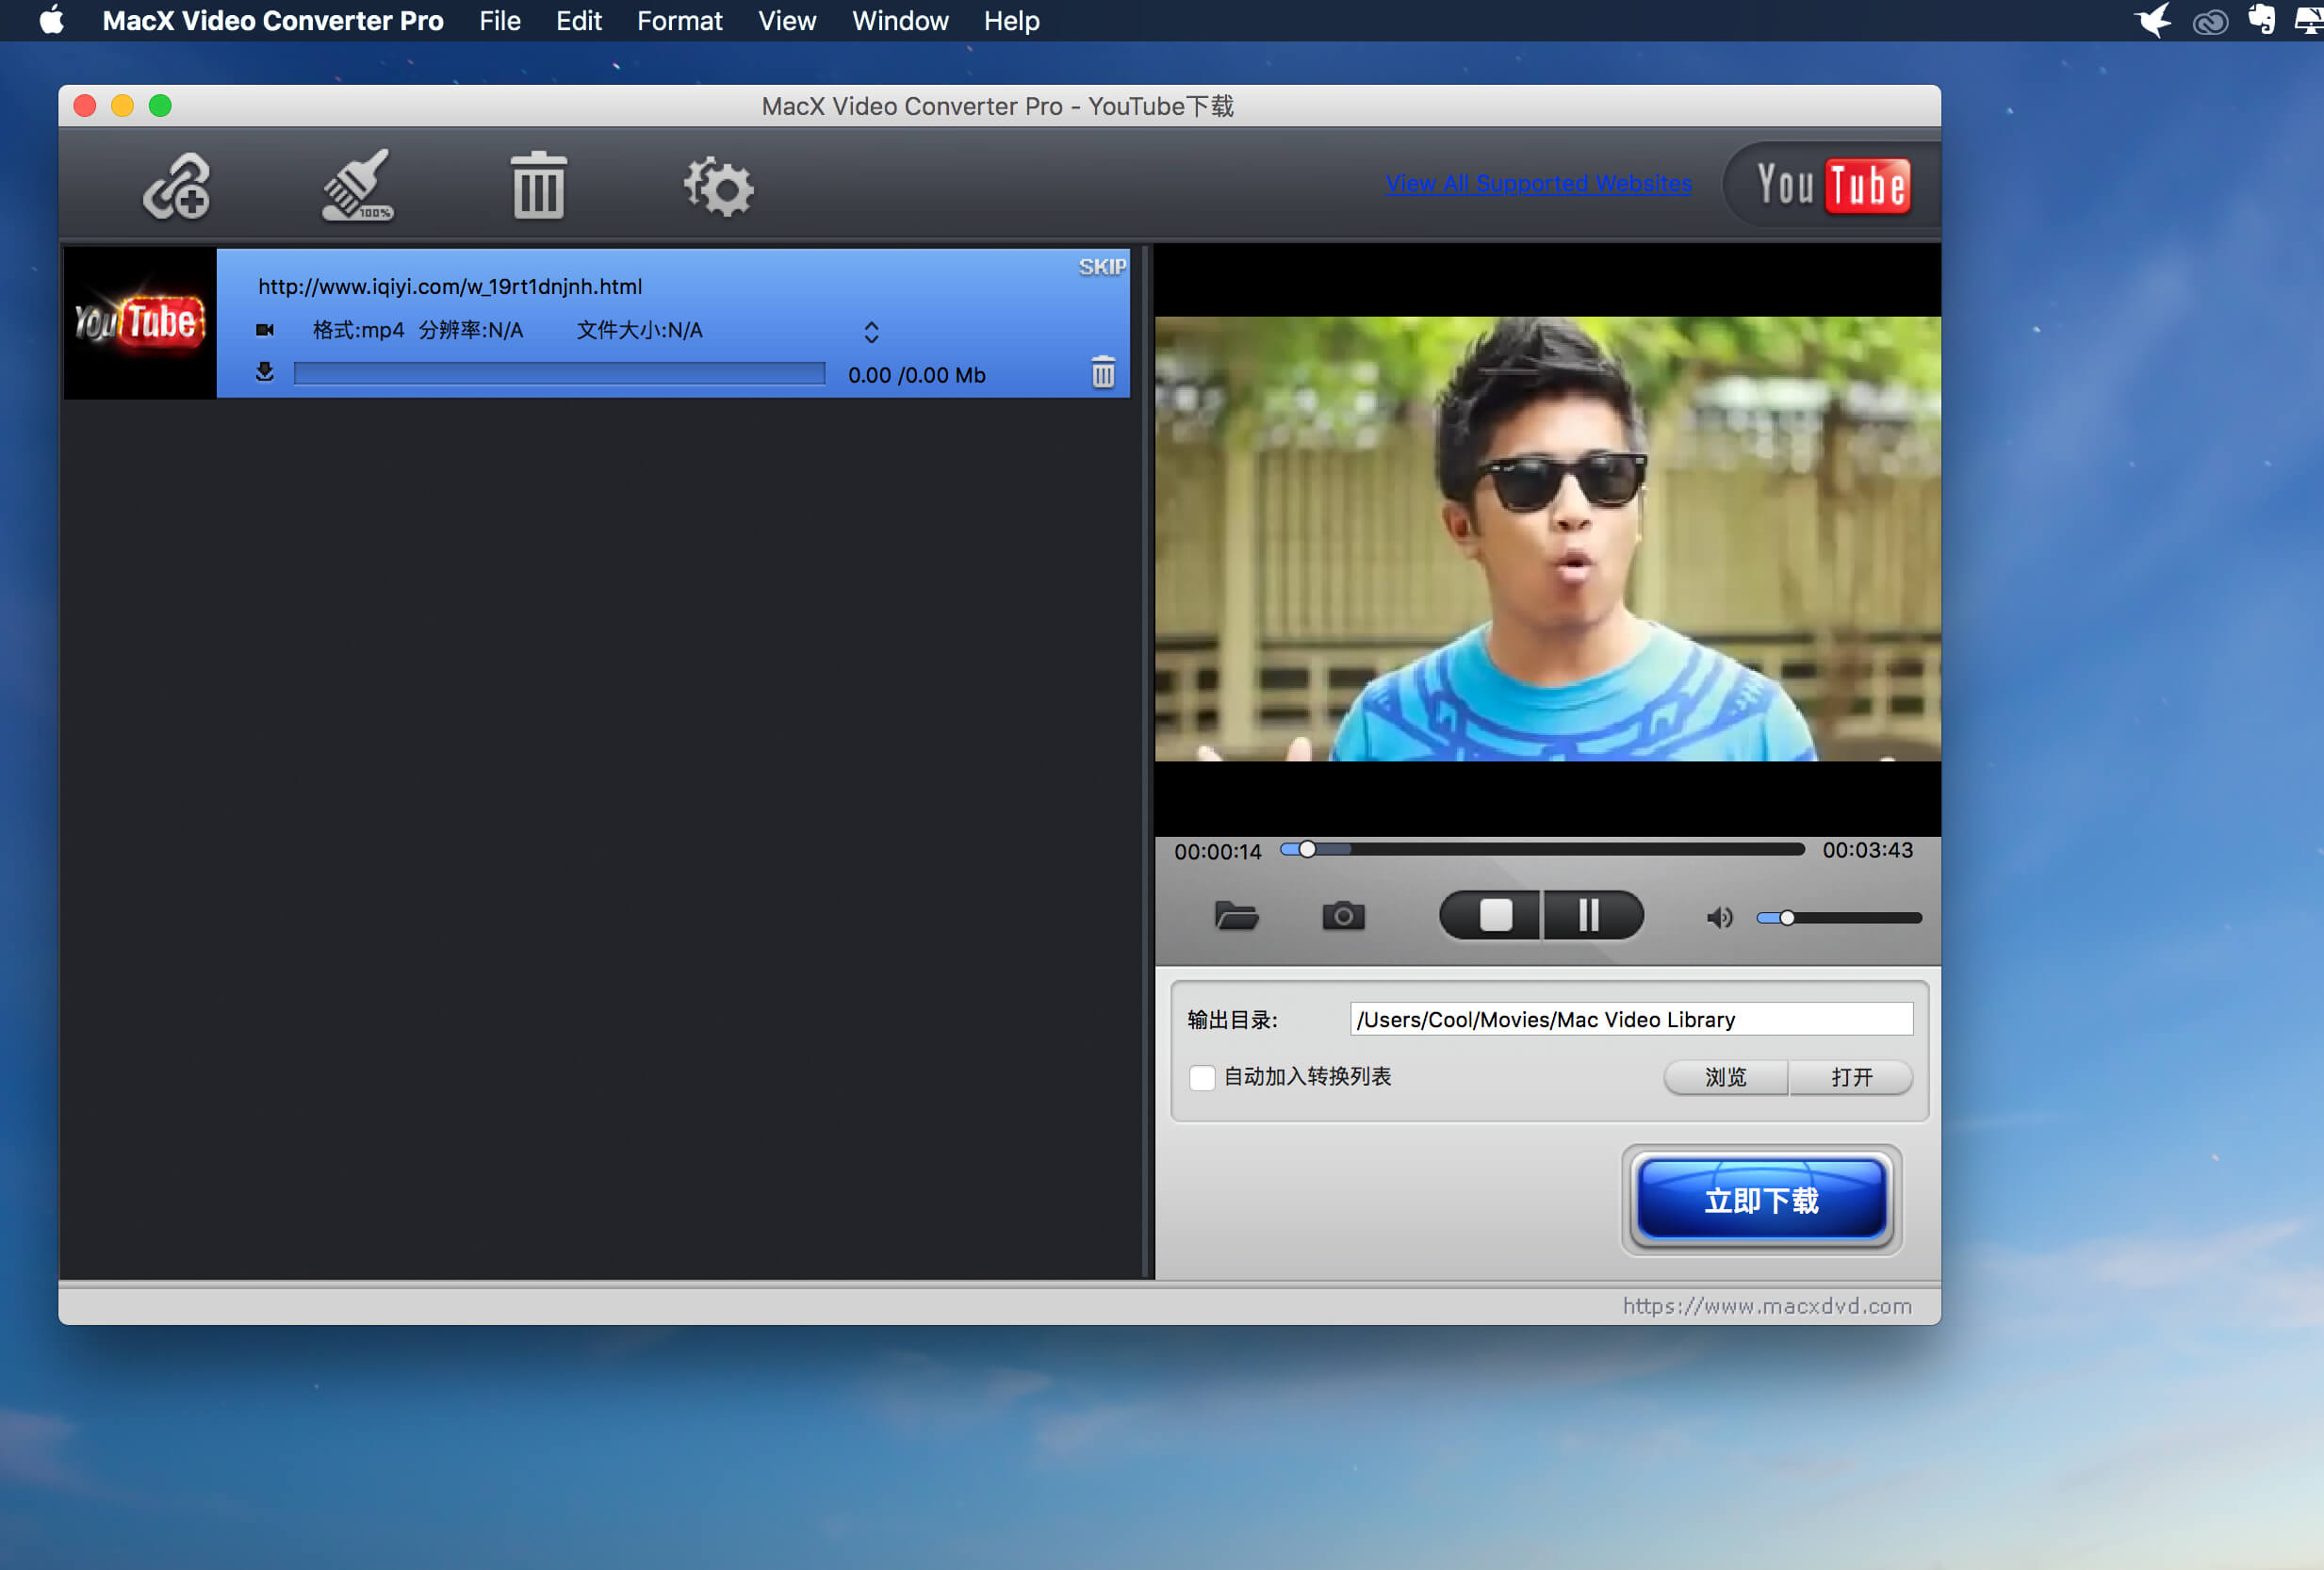This screenshot has width=2324, height=1570.
Task: Open folder icon below the preview
Action: [1236, 916]
